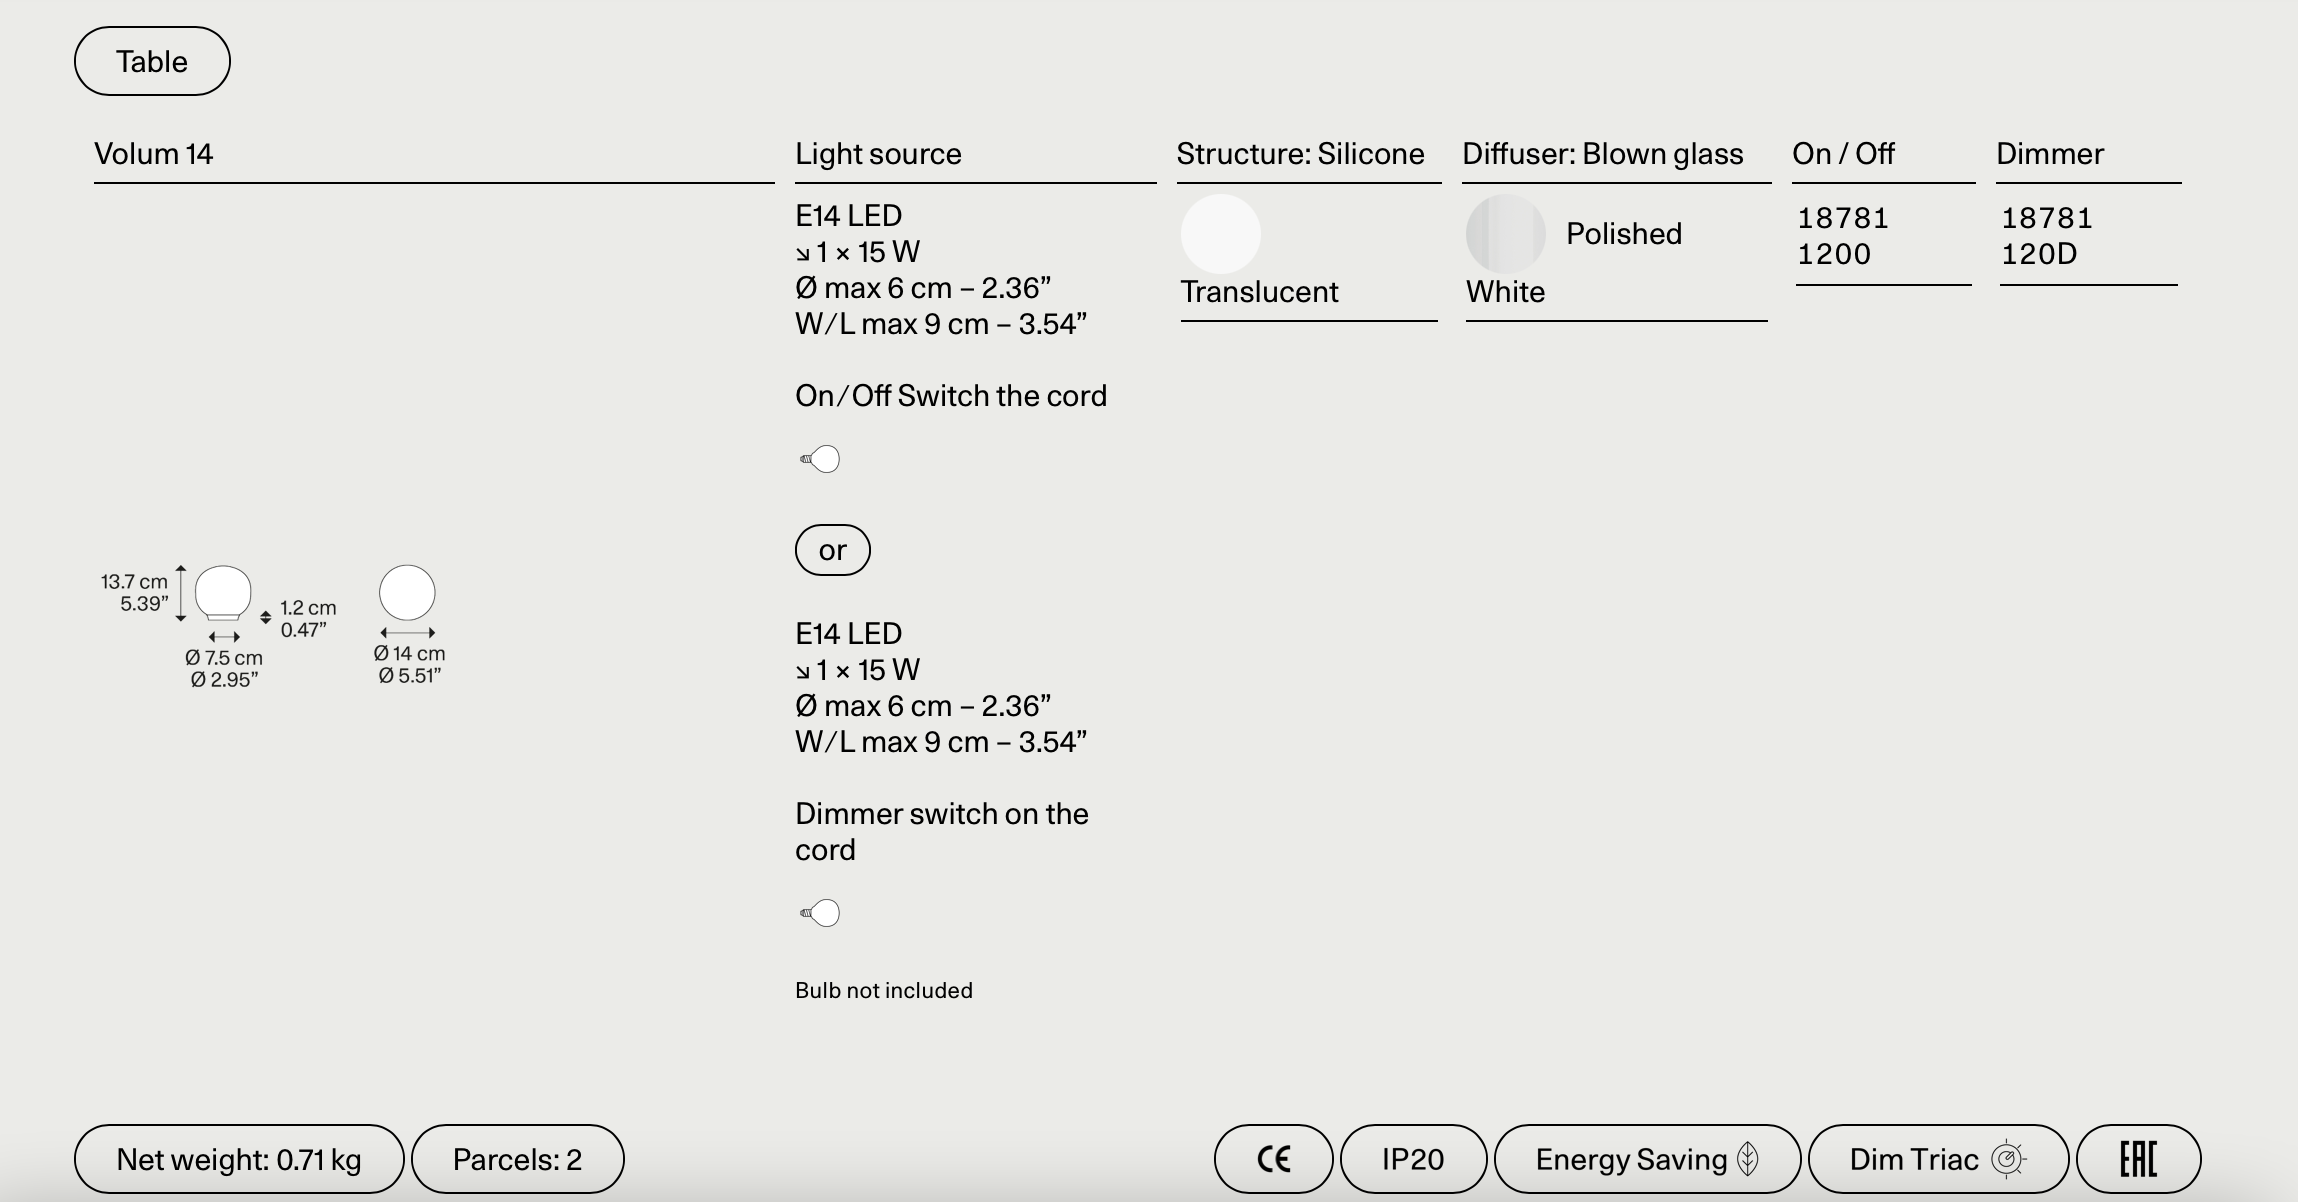
Task: Click the bulb icon under Dimmer switch
Action: 821,913
